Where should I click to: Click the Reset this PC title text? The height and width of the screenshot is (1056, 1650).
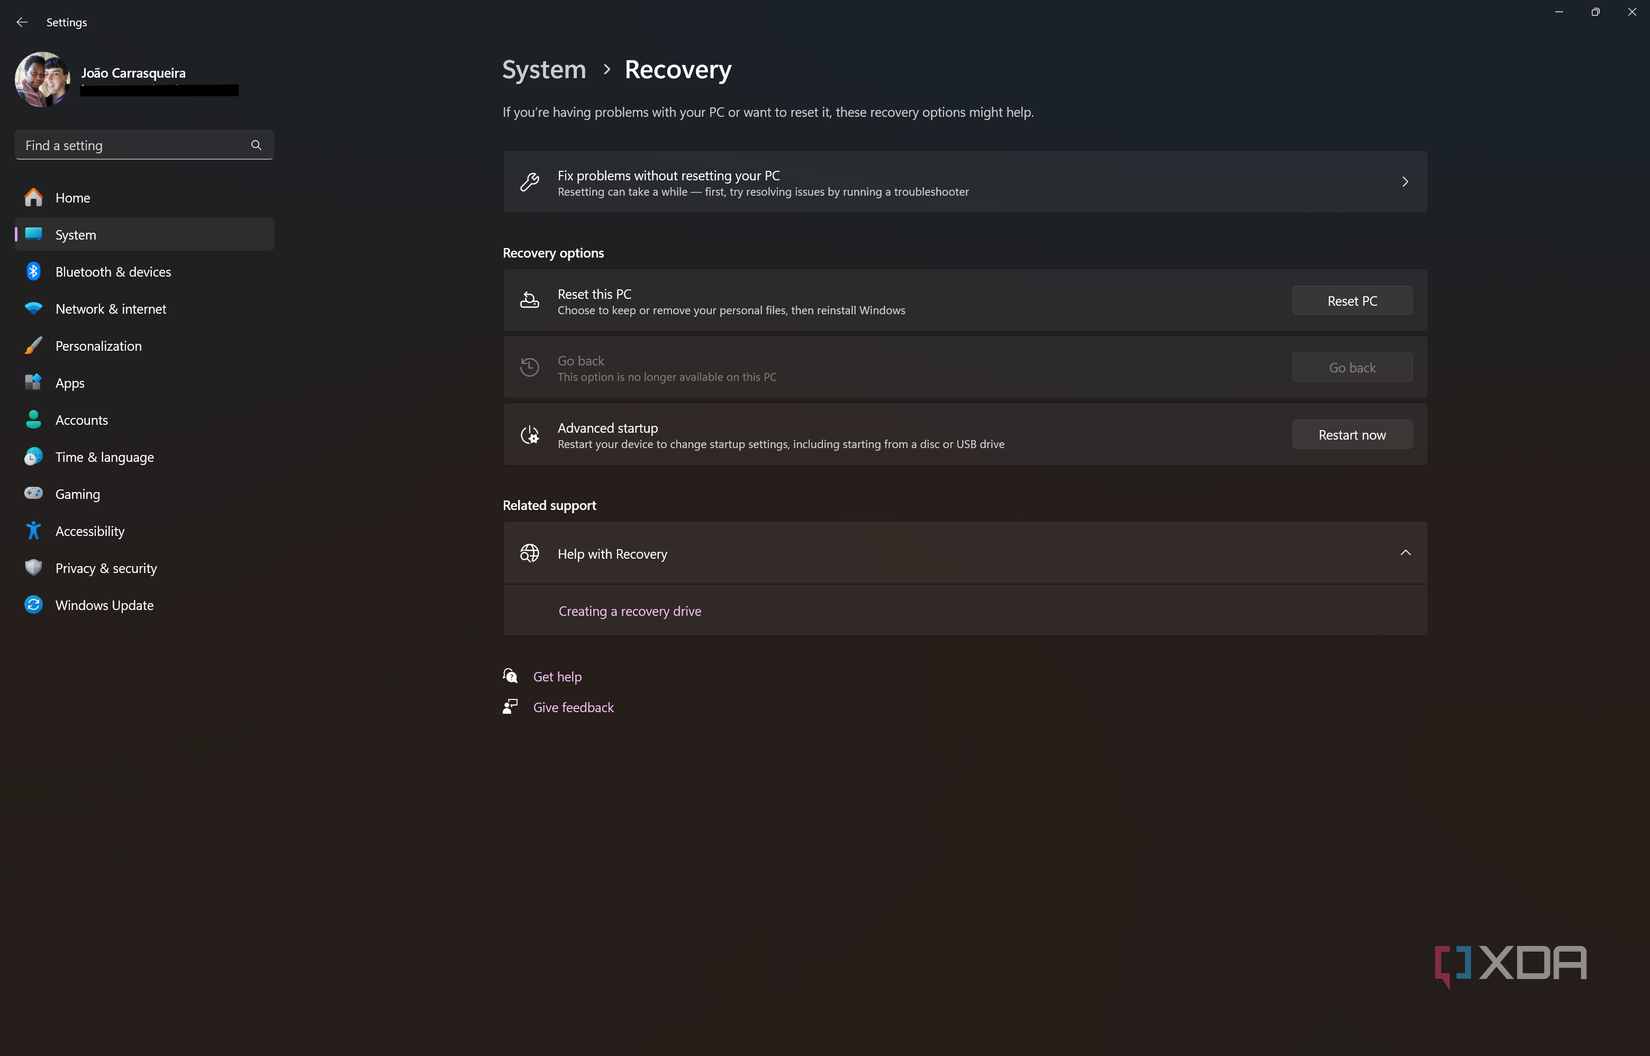click(594, 294)
